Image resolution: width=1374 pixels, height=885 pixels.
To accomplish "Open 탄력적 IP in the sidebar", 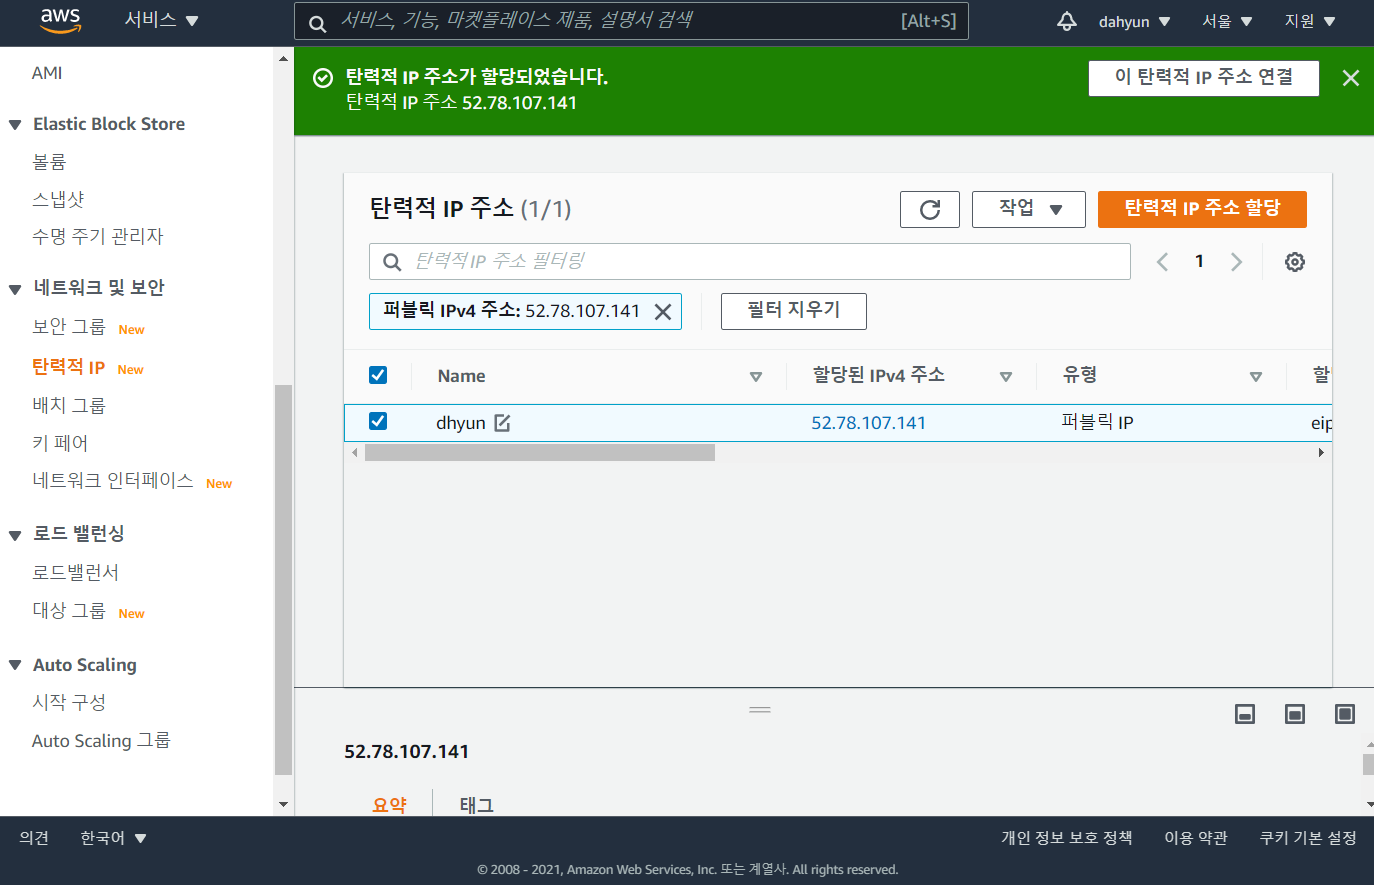I will [x=68, y=367].
